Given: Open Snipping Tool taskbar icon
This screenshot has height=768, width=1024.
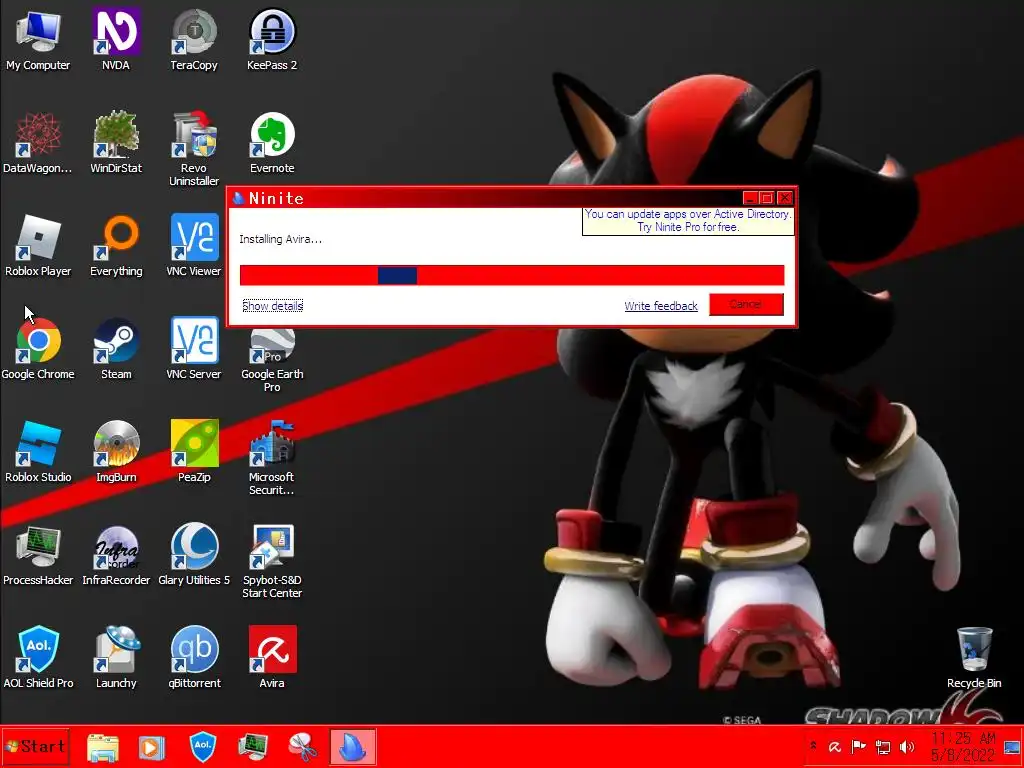Looking at the screenshot, I should (303, 747).
